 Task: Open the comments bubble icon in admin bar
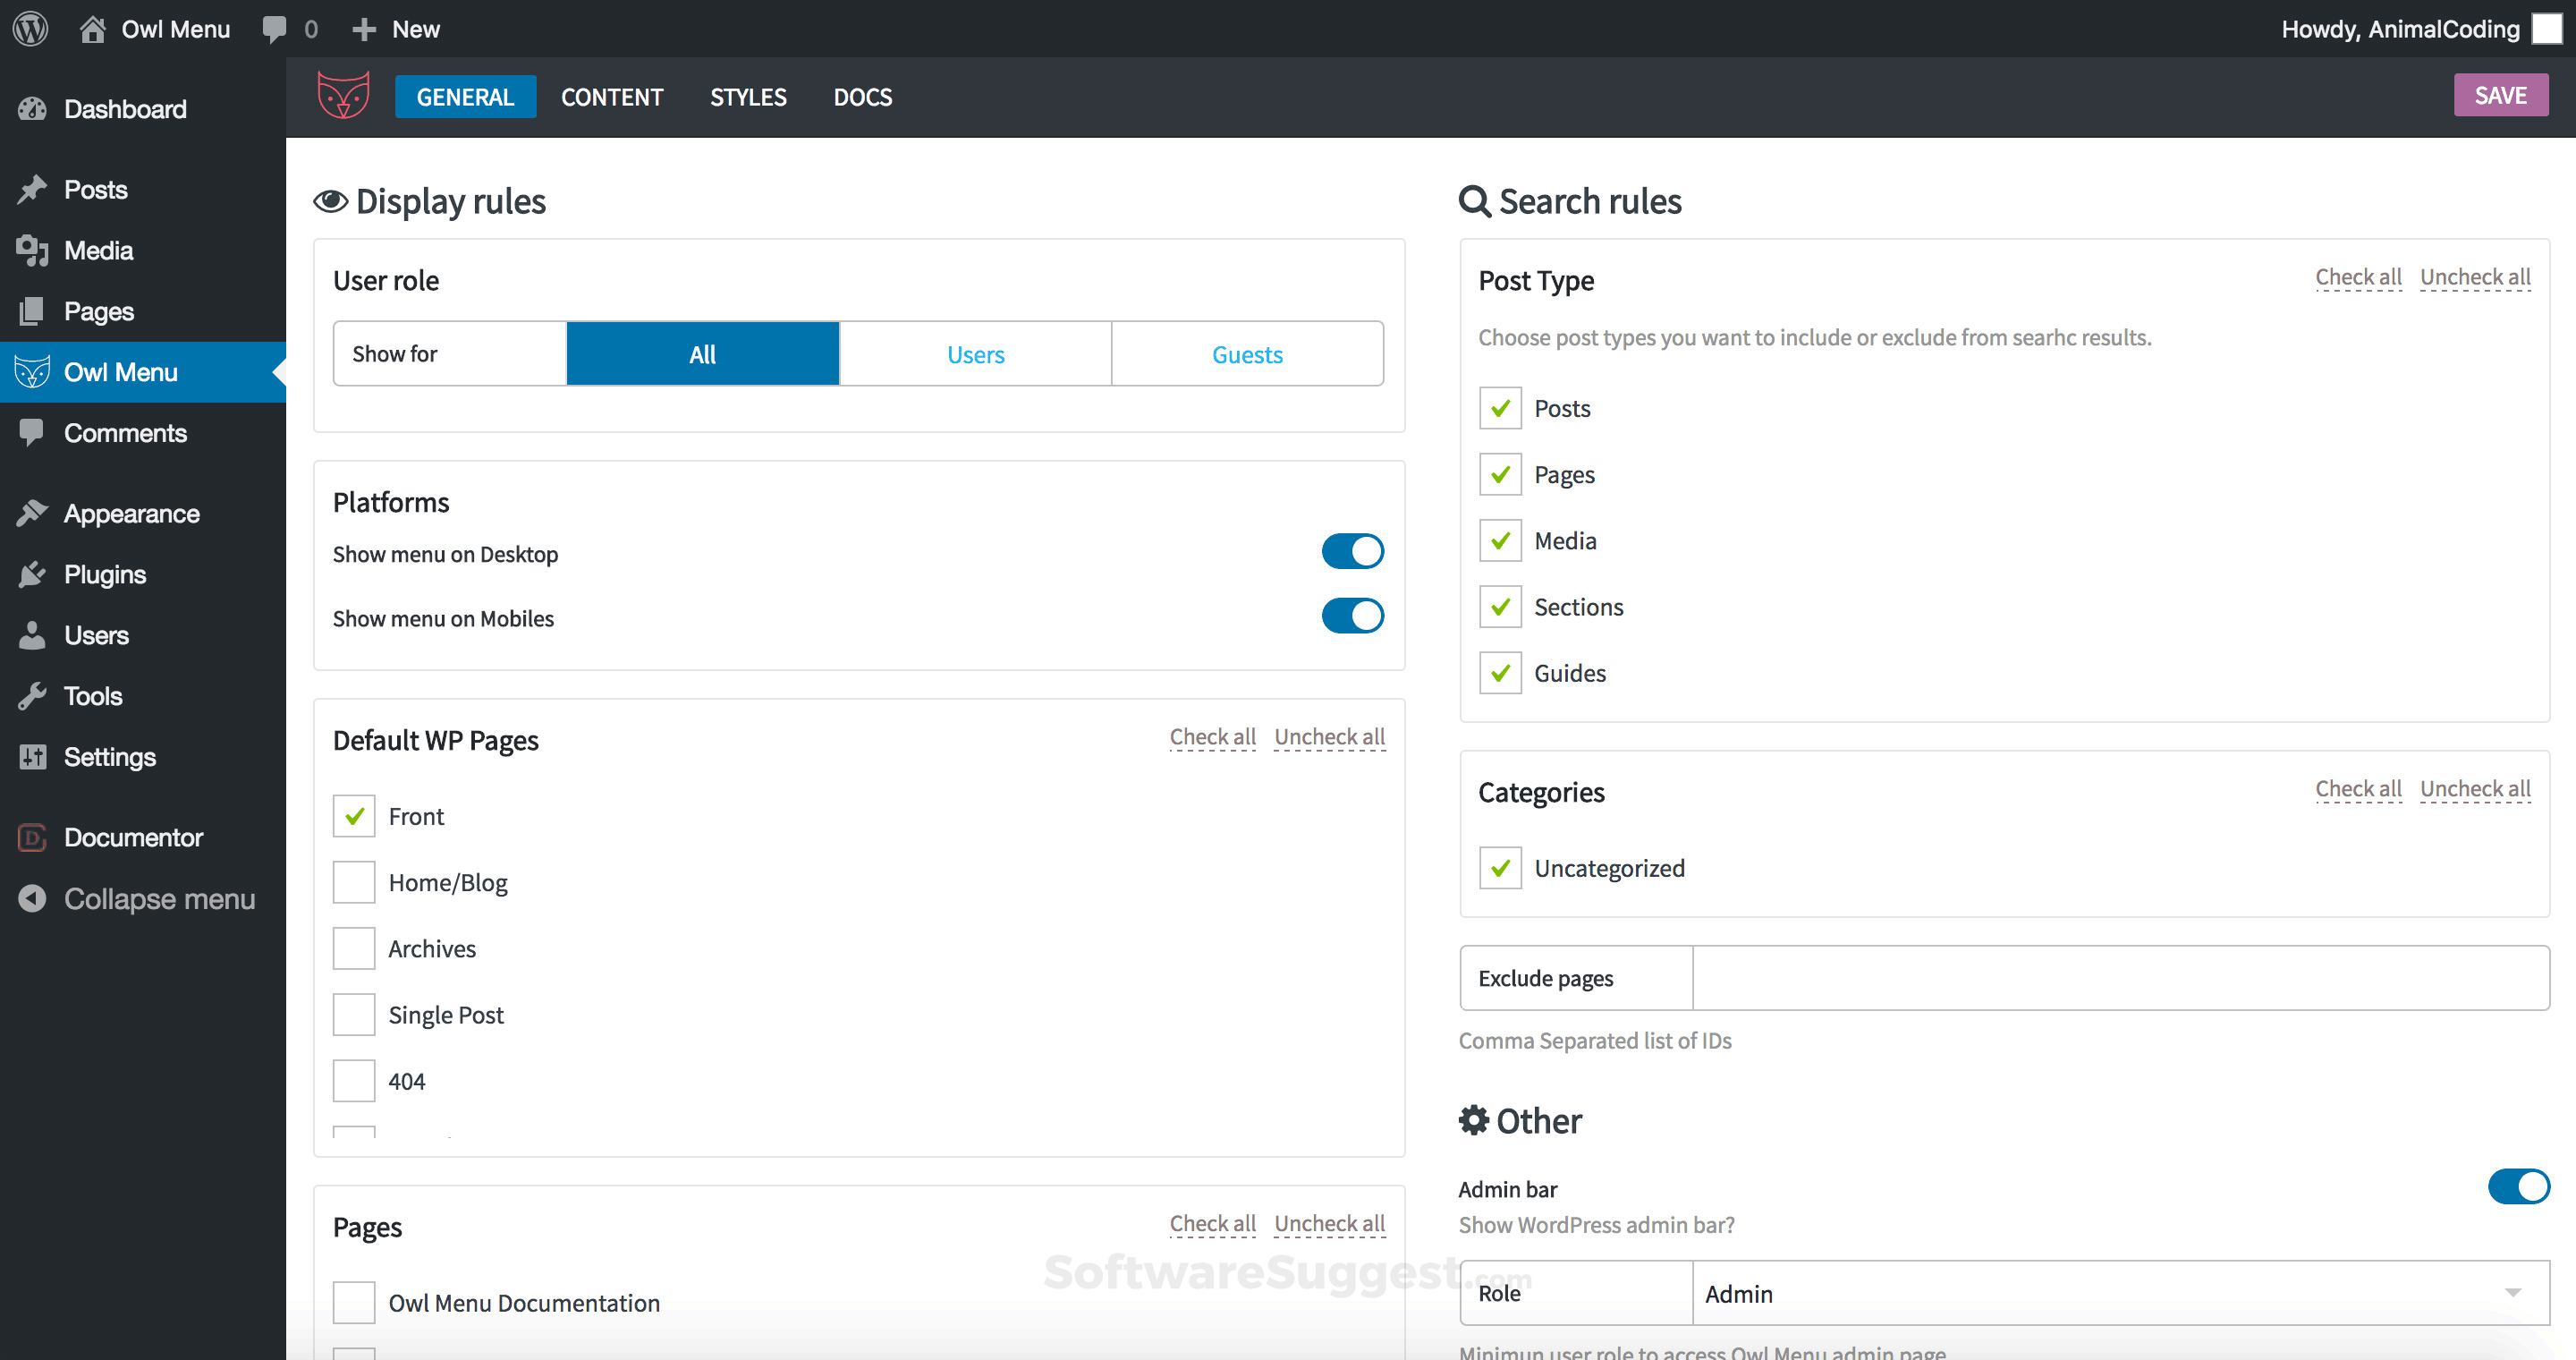click(x=274, y=28)
